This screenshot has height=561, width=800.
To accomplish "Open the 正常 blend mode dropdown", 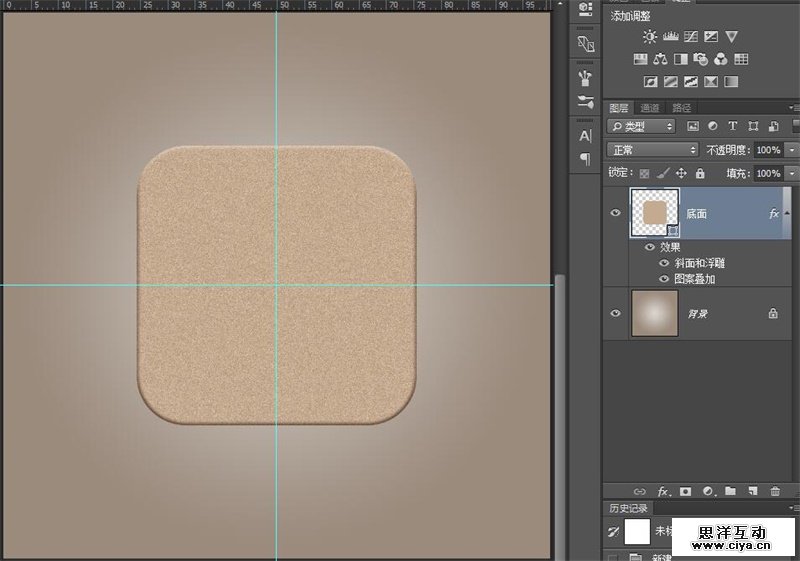I will click(654, 150).
